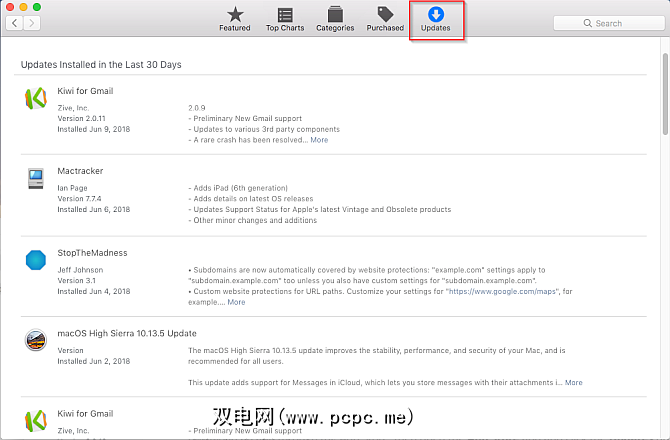Expand macOS High Sierra notes with More

click(573, 382)
